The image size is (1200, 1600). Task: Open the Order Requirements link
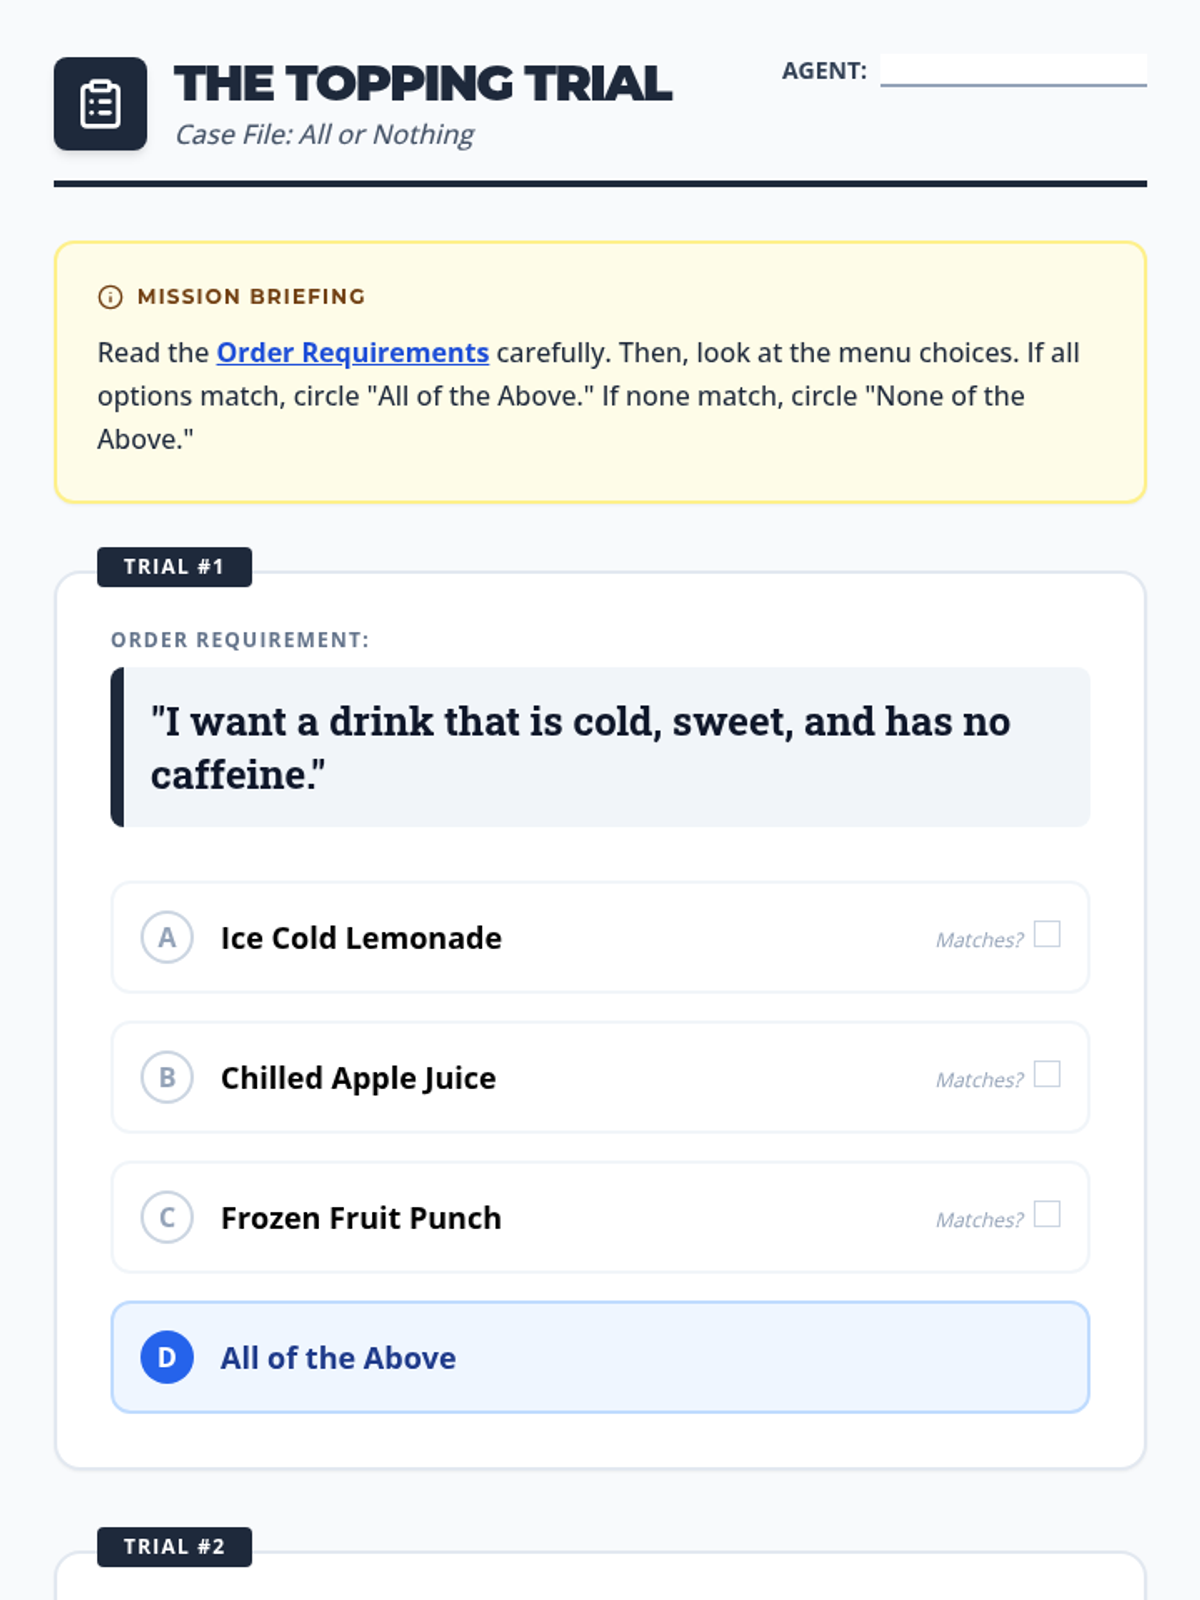[x=352, y=353]
